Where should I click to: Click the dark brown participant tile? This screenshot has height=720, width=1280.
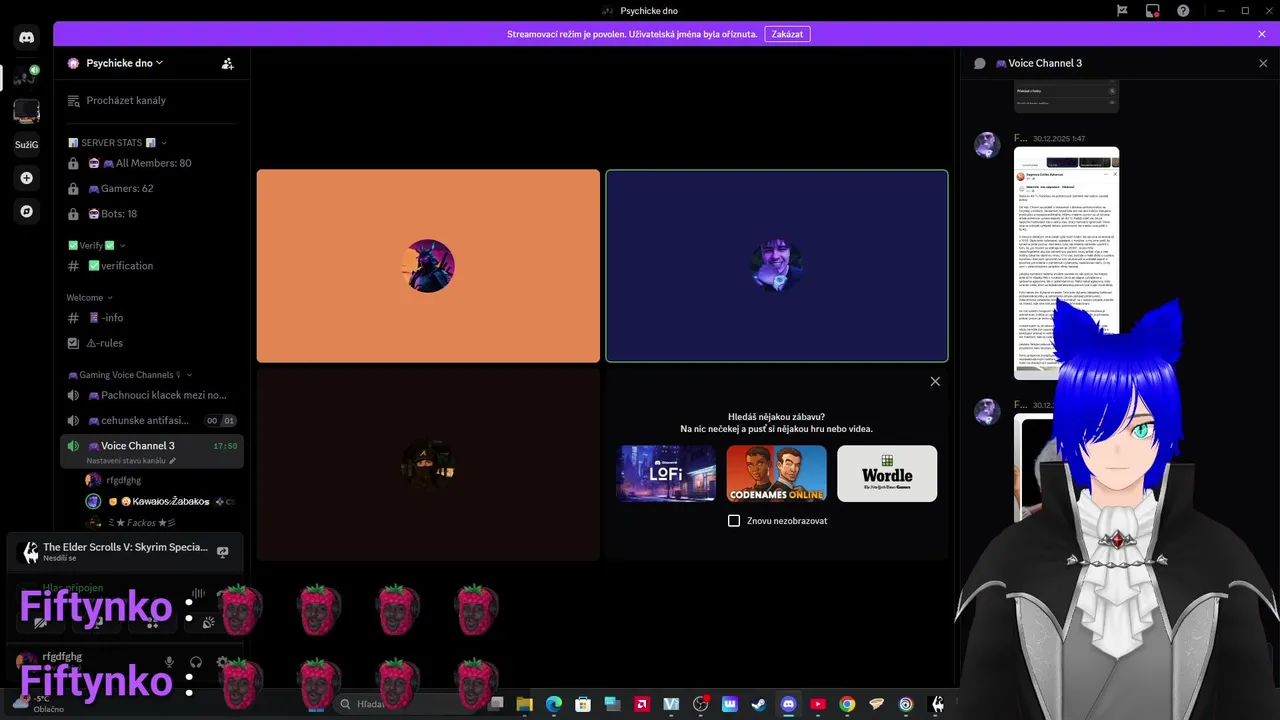click(x=428, y=464)
